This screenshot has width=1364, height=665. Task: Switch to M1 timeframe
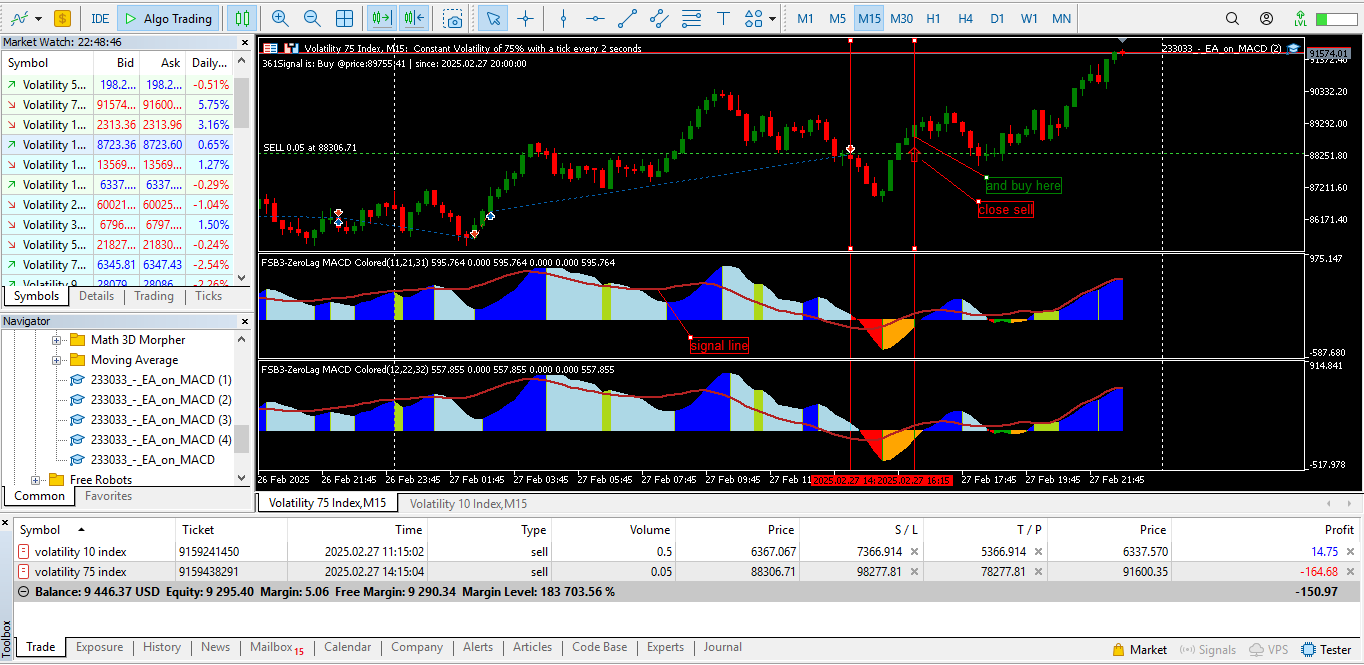coord(805,18)
